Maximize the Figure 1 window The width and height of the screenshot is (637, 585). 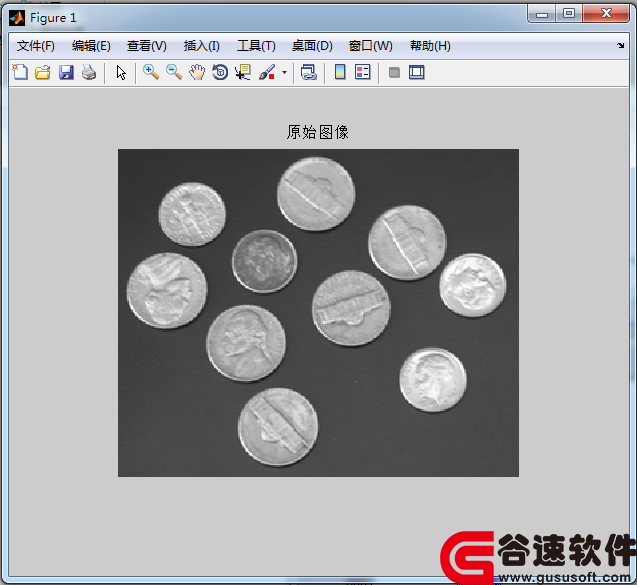click(569, 14)
